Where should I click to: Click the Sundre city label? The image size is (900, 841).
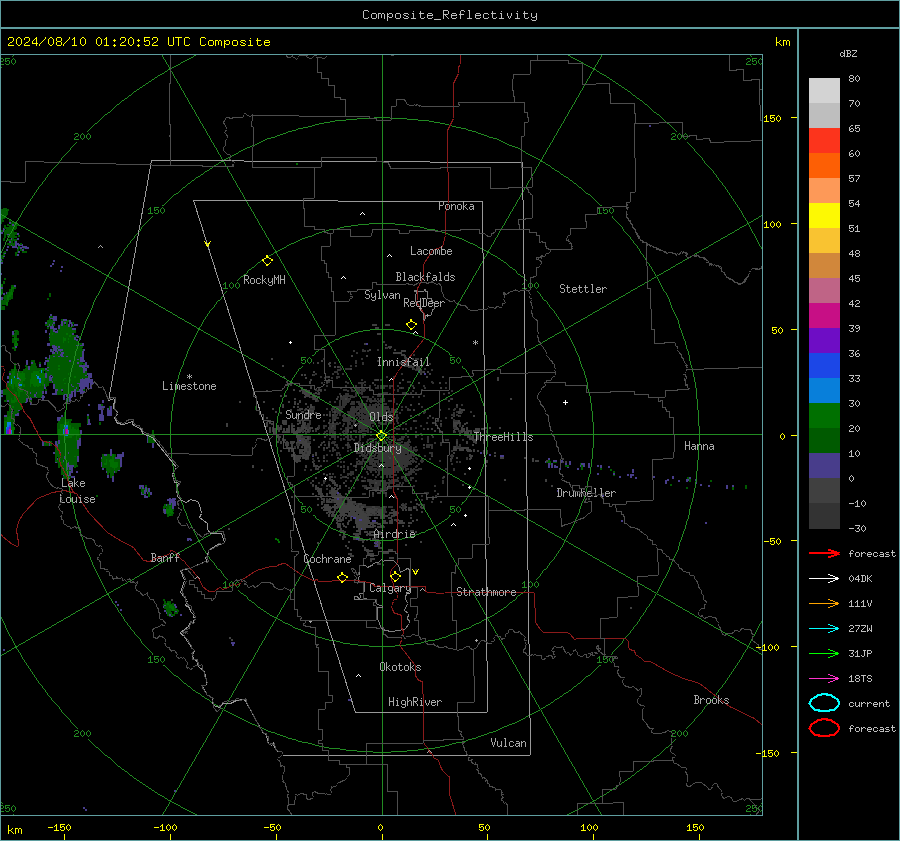coord(303,415)
